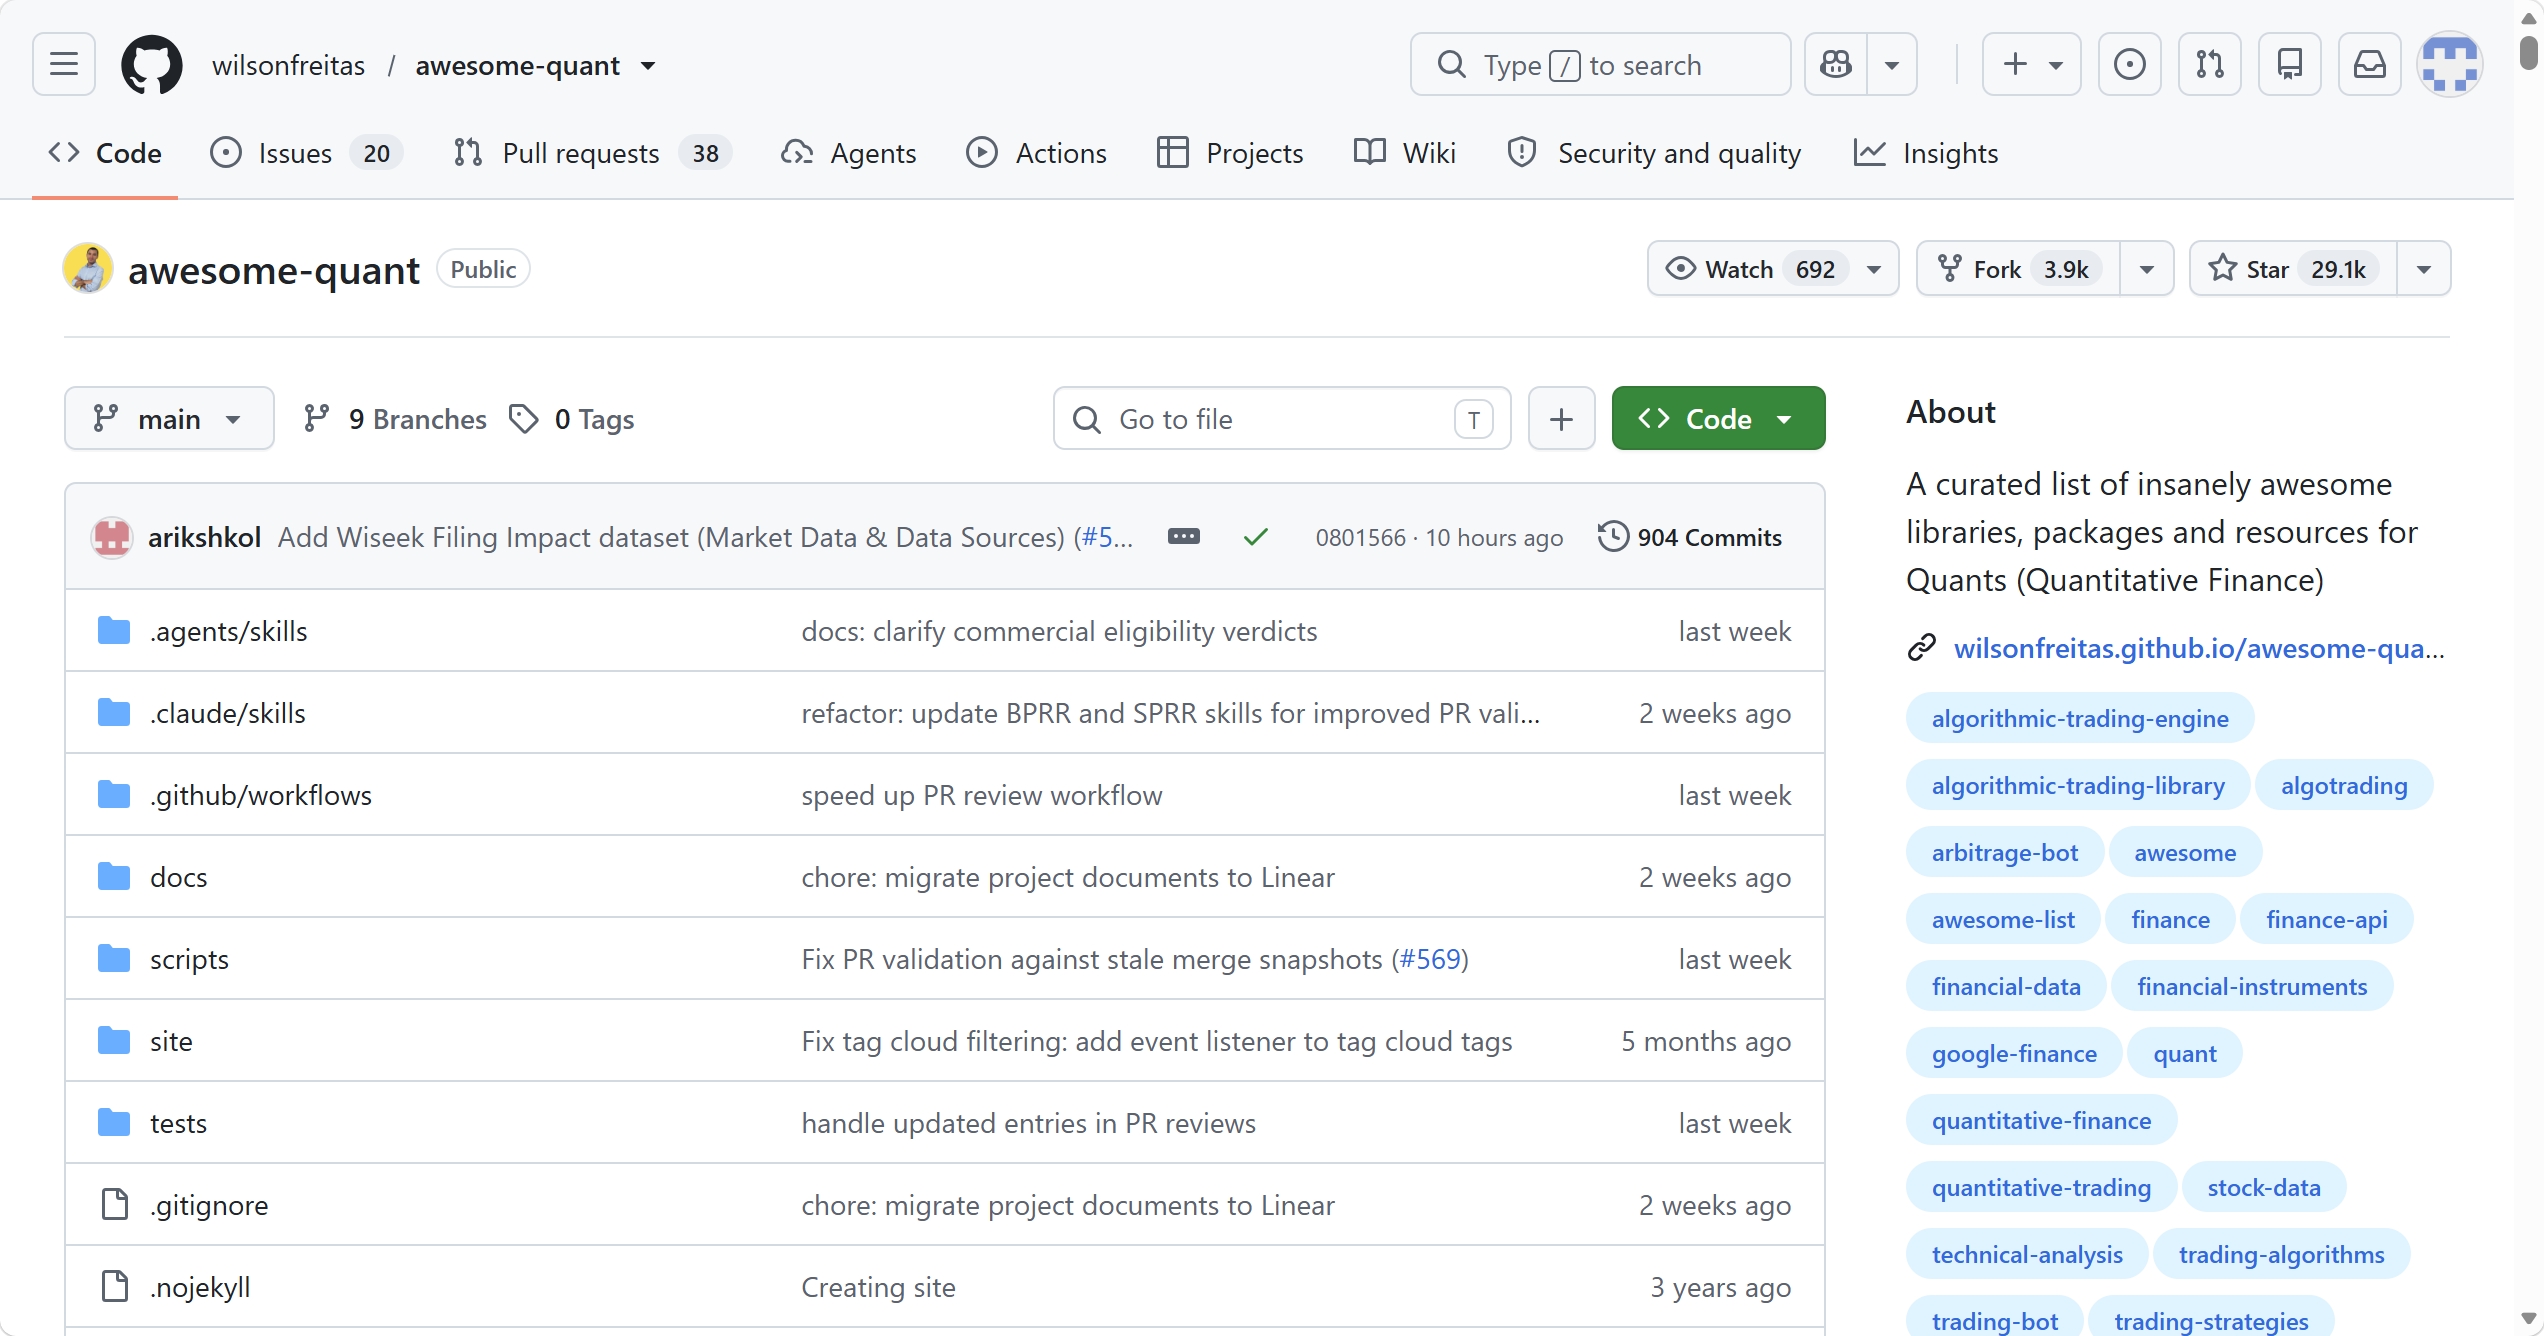Select the Code tab

point(105,153)
